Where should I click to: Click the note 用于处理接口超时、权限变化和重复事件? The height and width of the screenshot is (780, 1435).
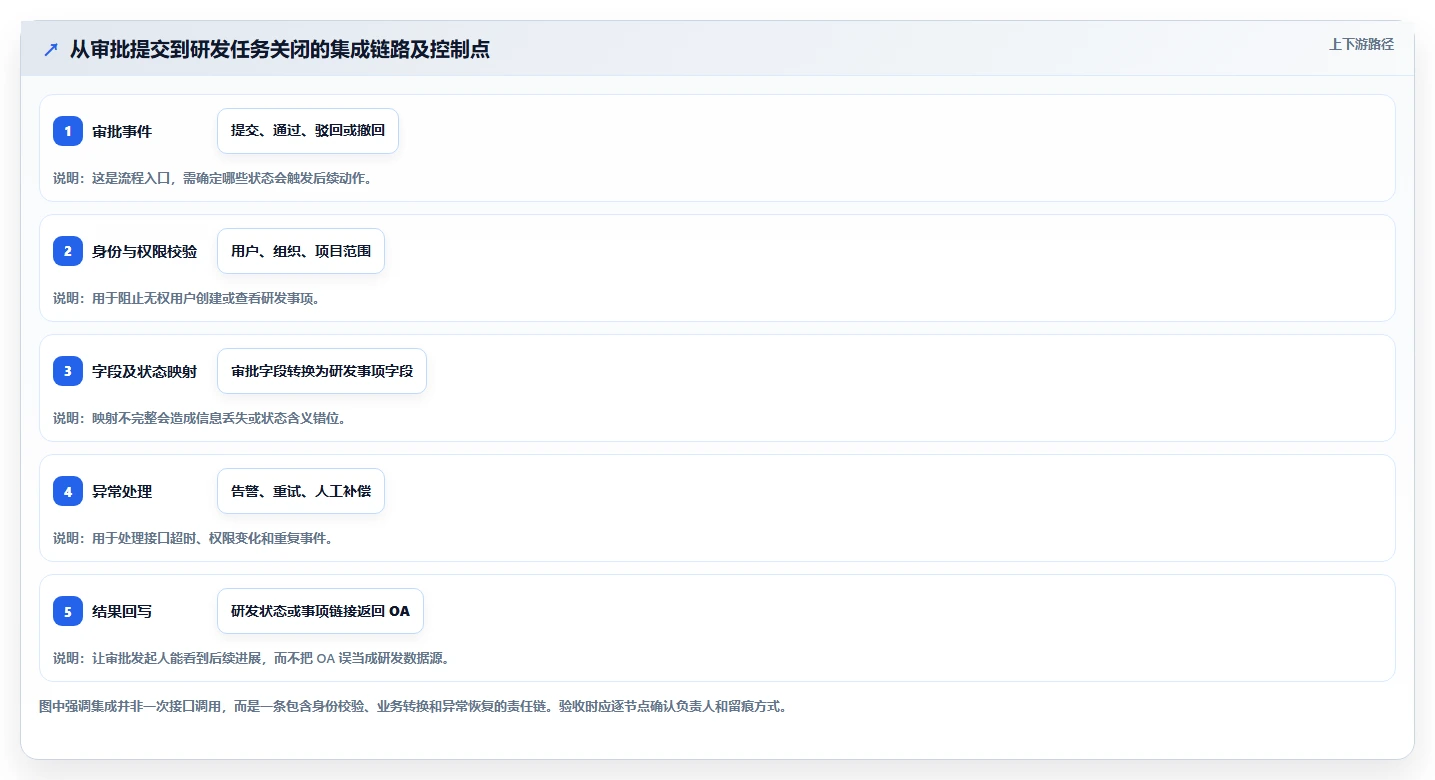(193, 538)
